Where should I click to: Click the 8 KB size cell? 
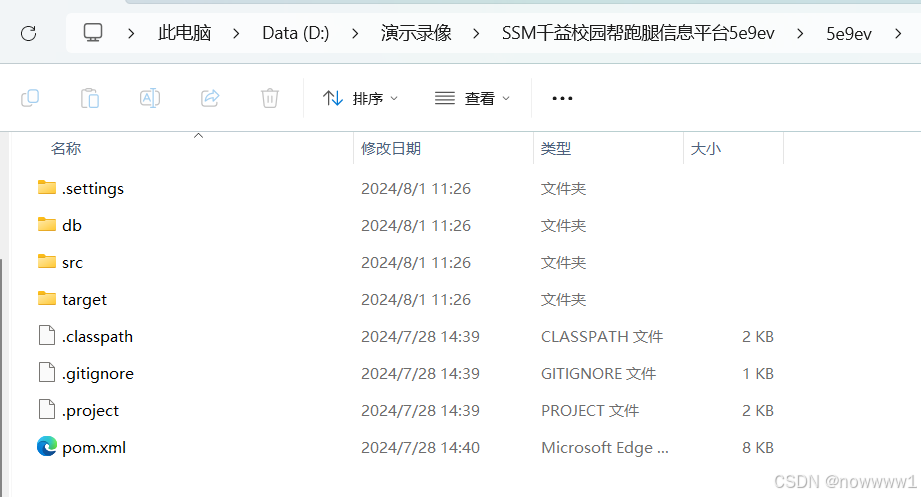[x=758, y=448]
